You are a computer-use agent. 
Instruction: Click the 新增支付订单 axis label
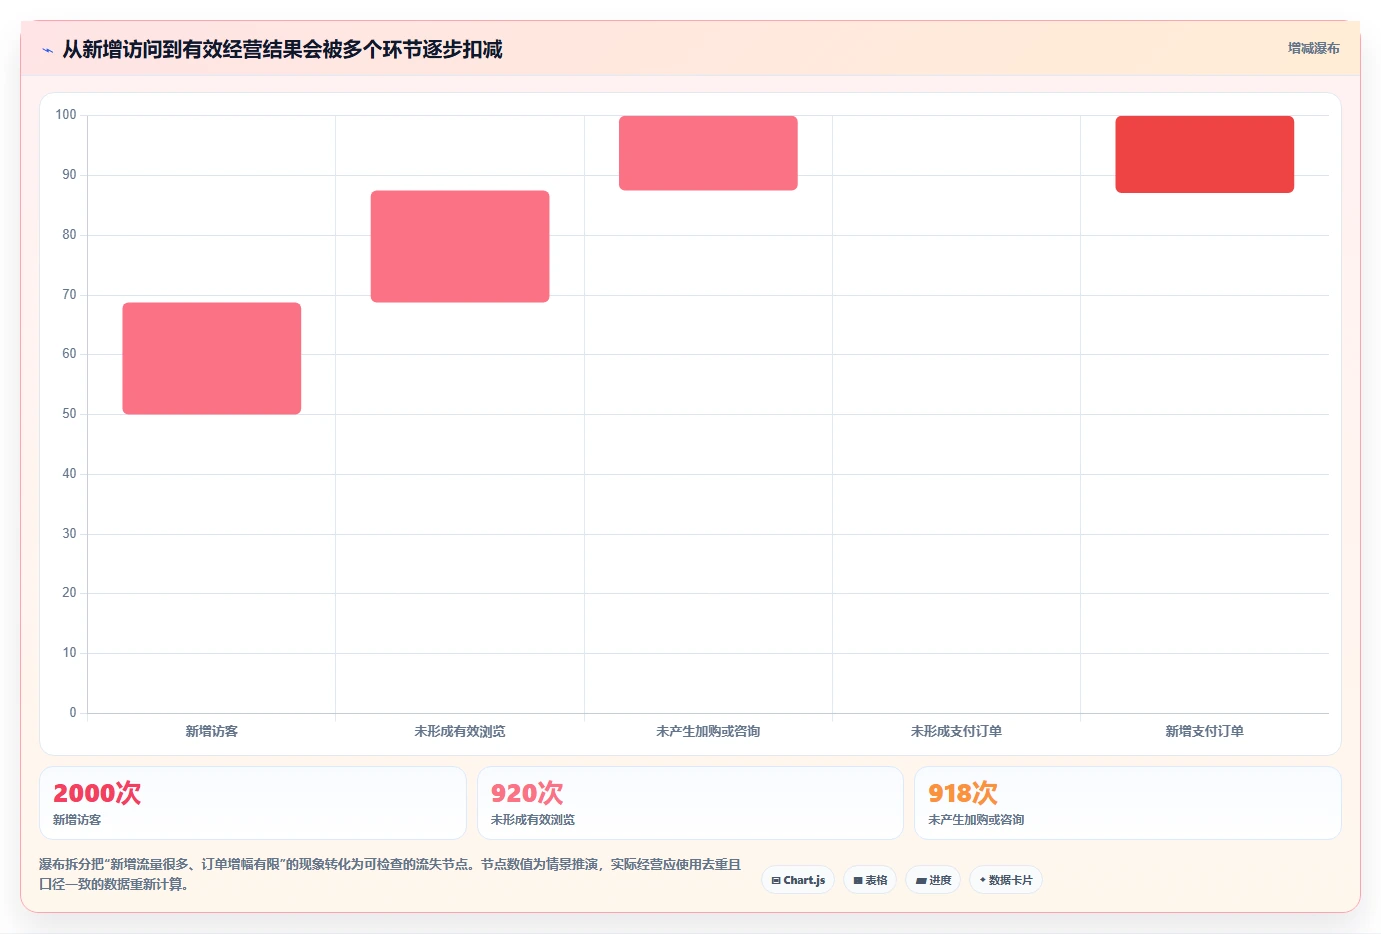(1205, 731)
